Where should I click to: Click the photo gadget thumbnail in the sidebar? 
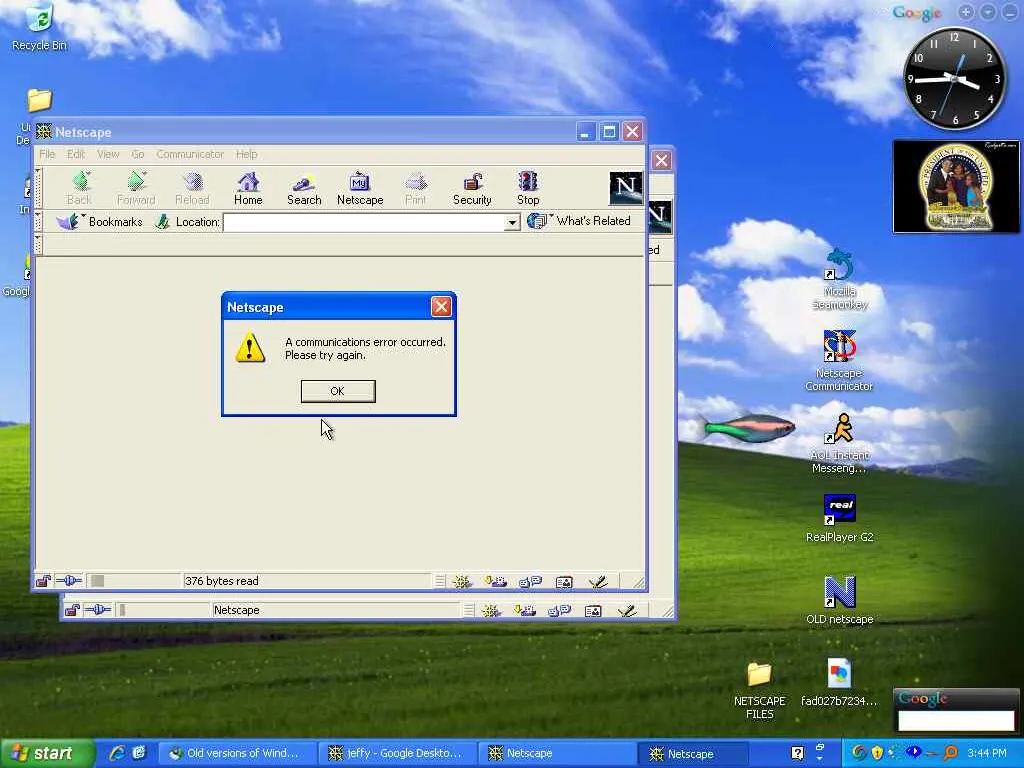(x=955, y=186)
